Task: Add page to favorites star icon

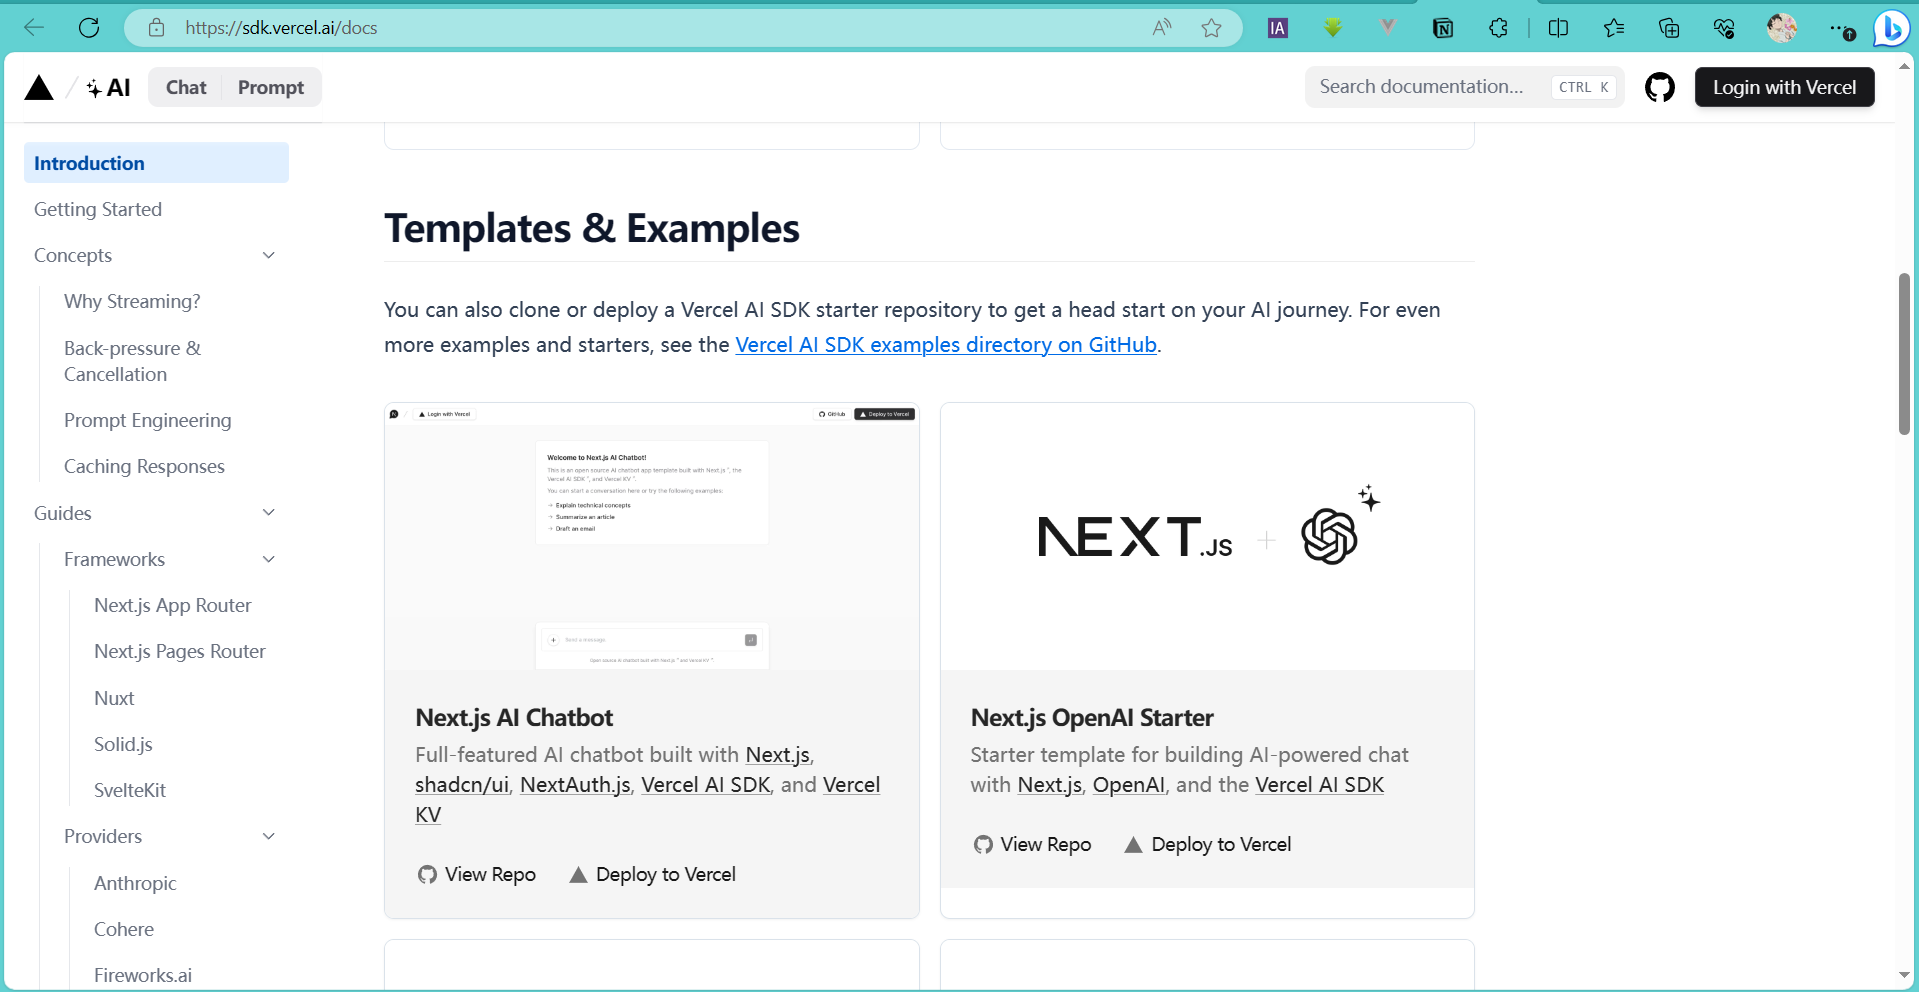Action: [x=1211, y=28]
